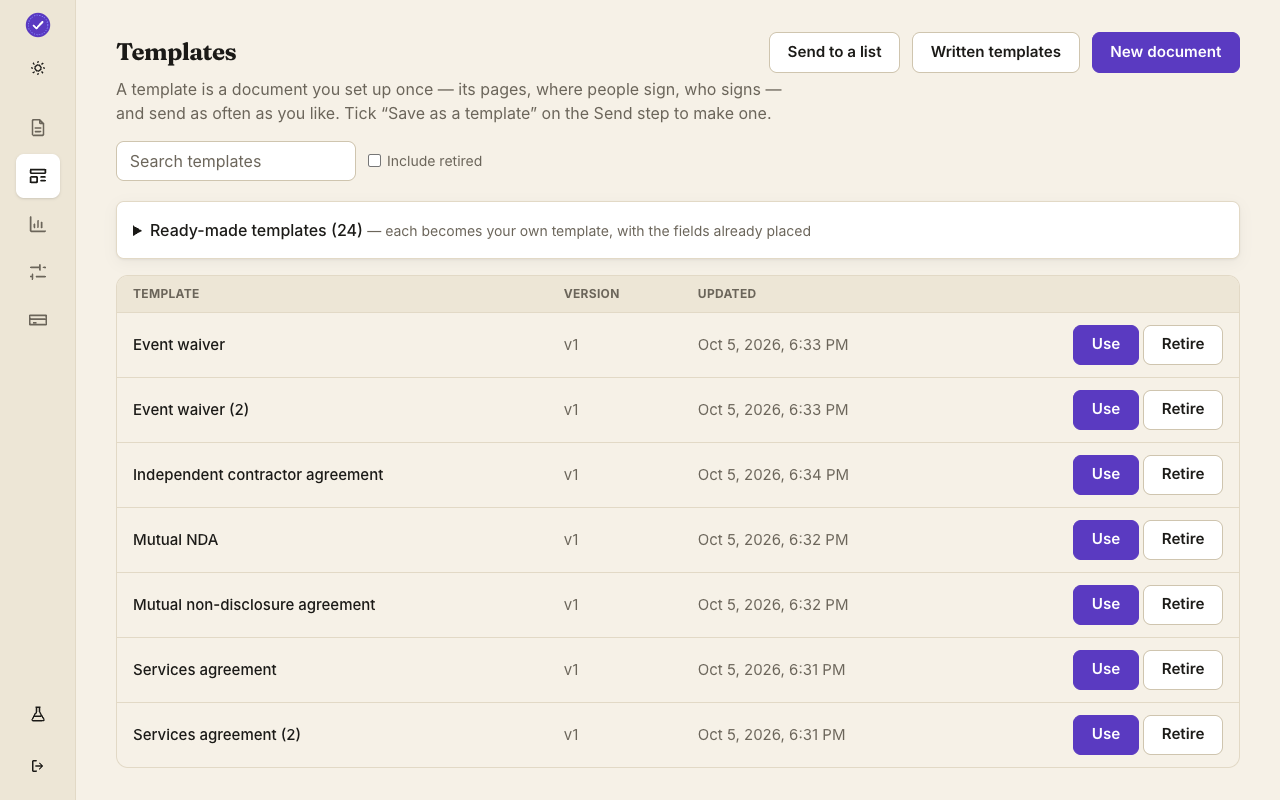The width and height of the screenshot is (1280, 800).
Task: Click the Oct 5, 2026, 6:34 PM timestamp
Action: (773, 475)
